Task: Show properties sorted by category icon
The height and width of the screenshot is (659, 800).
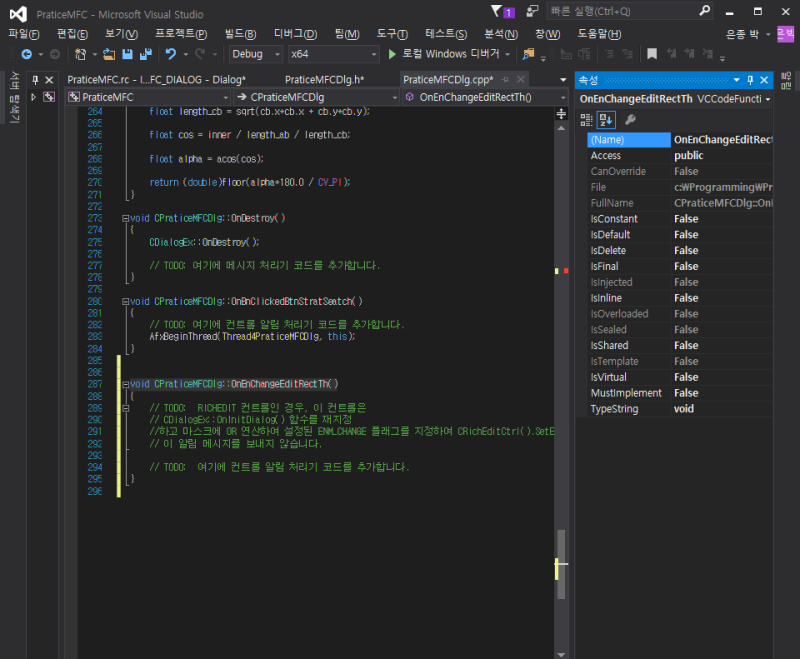Action: tap(586, 120)
